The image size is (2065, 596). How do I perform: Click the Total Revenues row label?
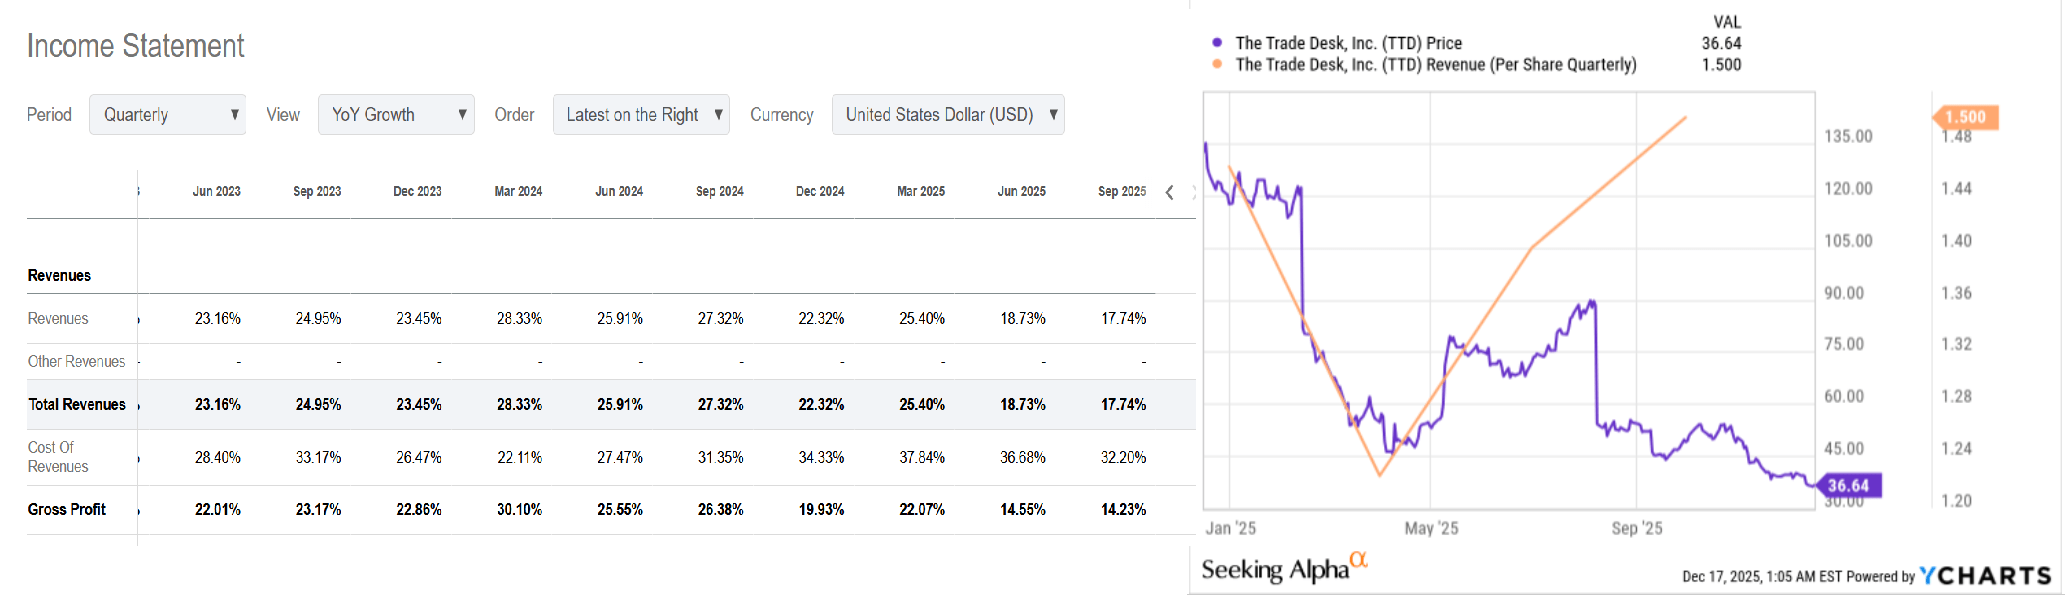coord(77,404)
